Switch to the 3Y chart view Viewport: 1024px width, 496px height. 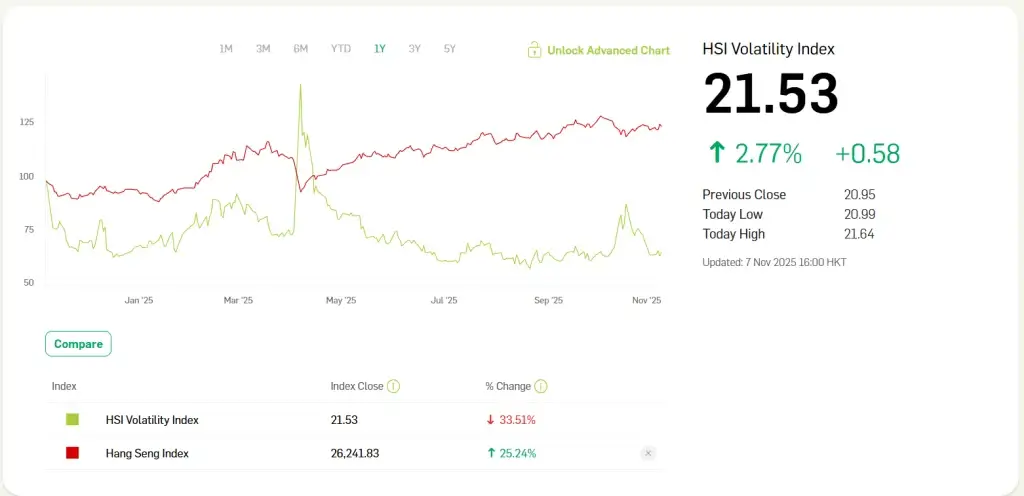(415, 48)
